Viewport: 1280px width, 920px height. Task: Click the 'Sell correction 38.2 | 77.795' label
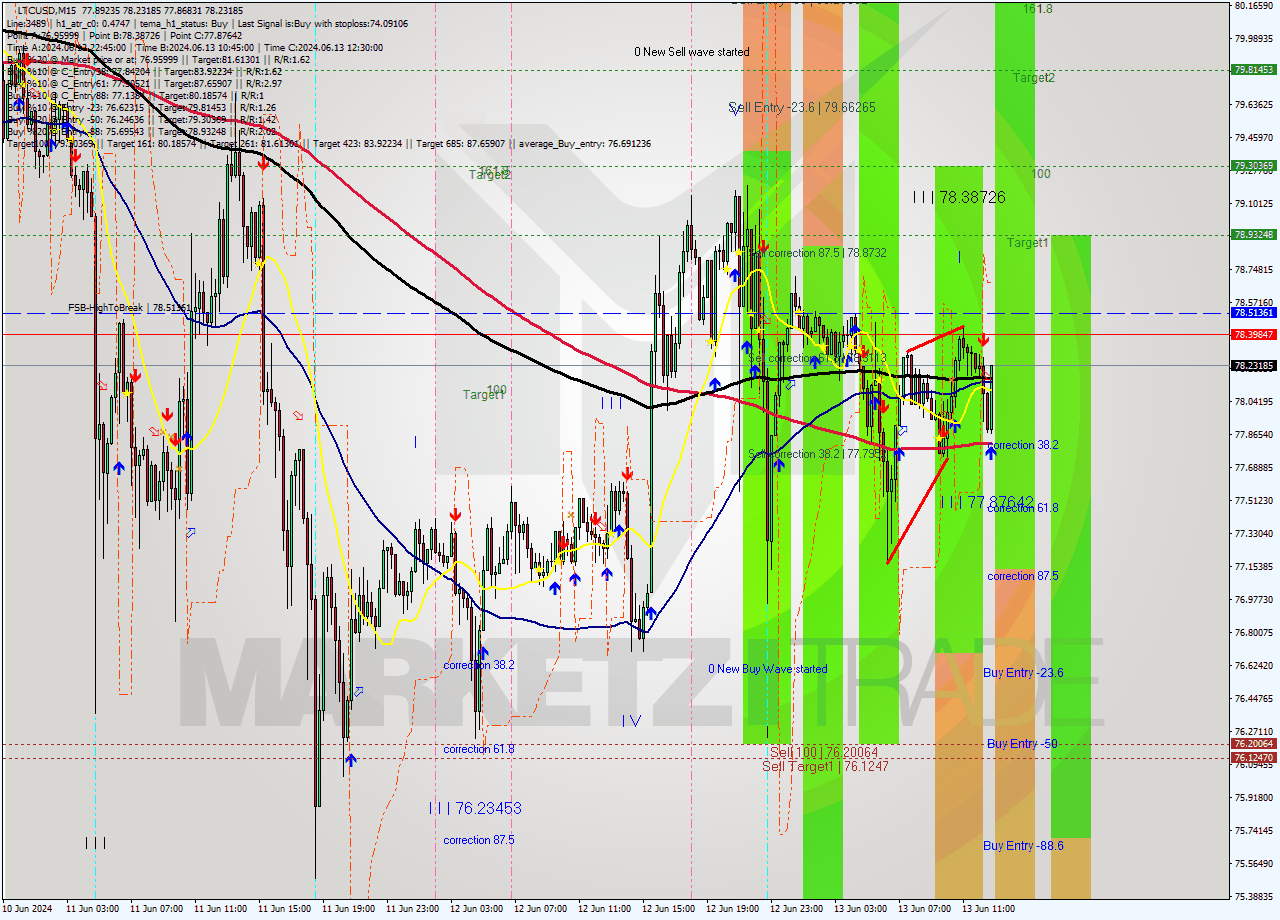click(x=814, y=454)
